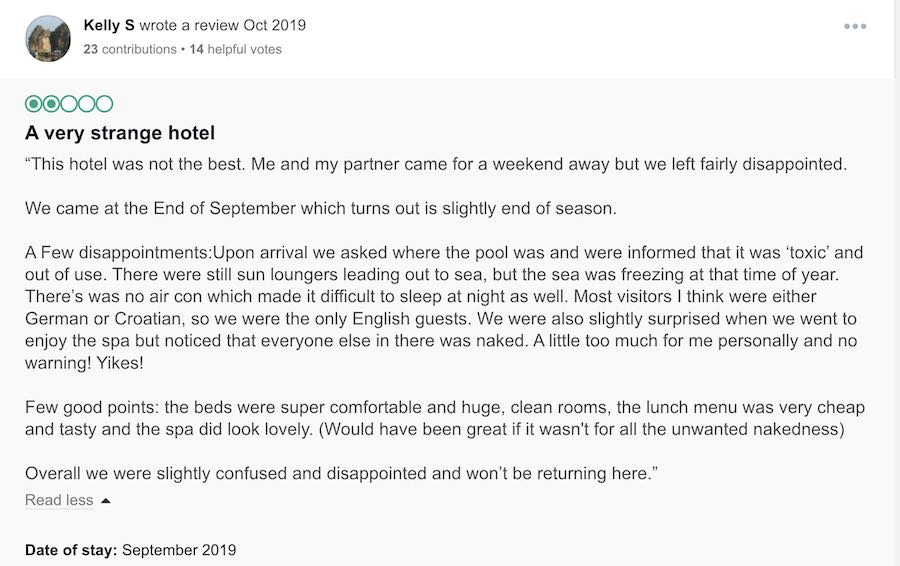The image size is (900, 566).
Task: Open Kelly S reviewer profile name
Action: pyautogui.click(x=110, y=25)
